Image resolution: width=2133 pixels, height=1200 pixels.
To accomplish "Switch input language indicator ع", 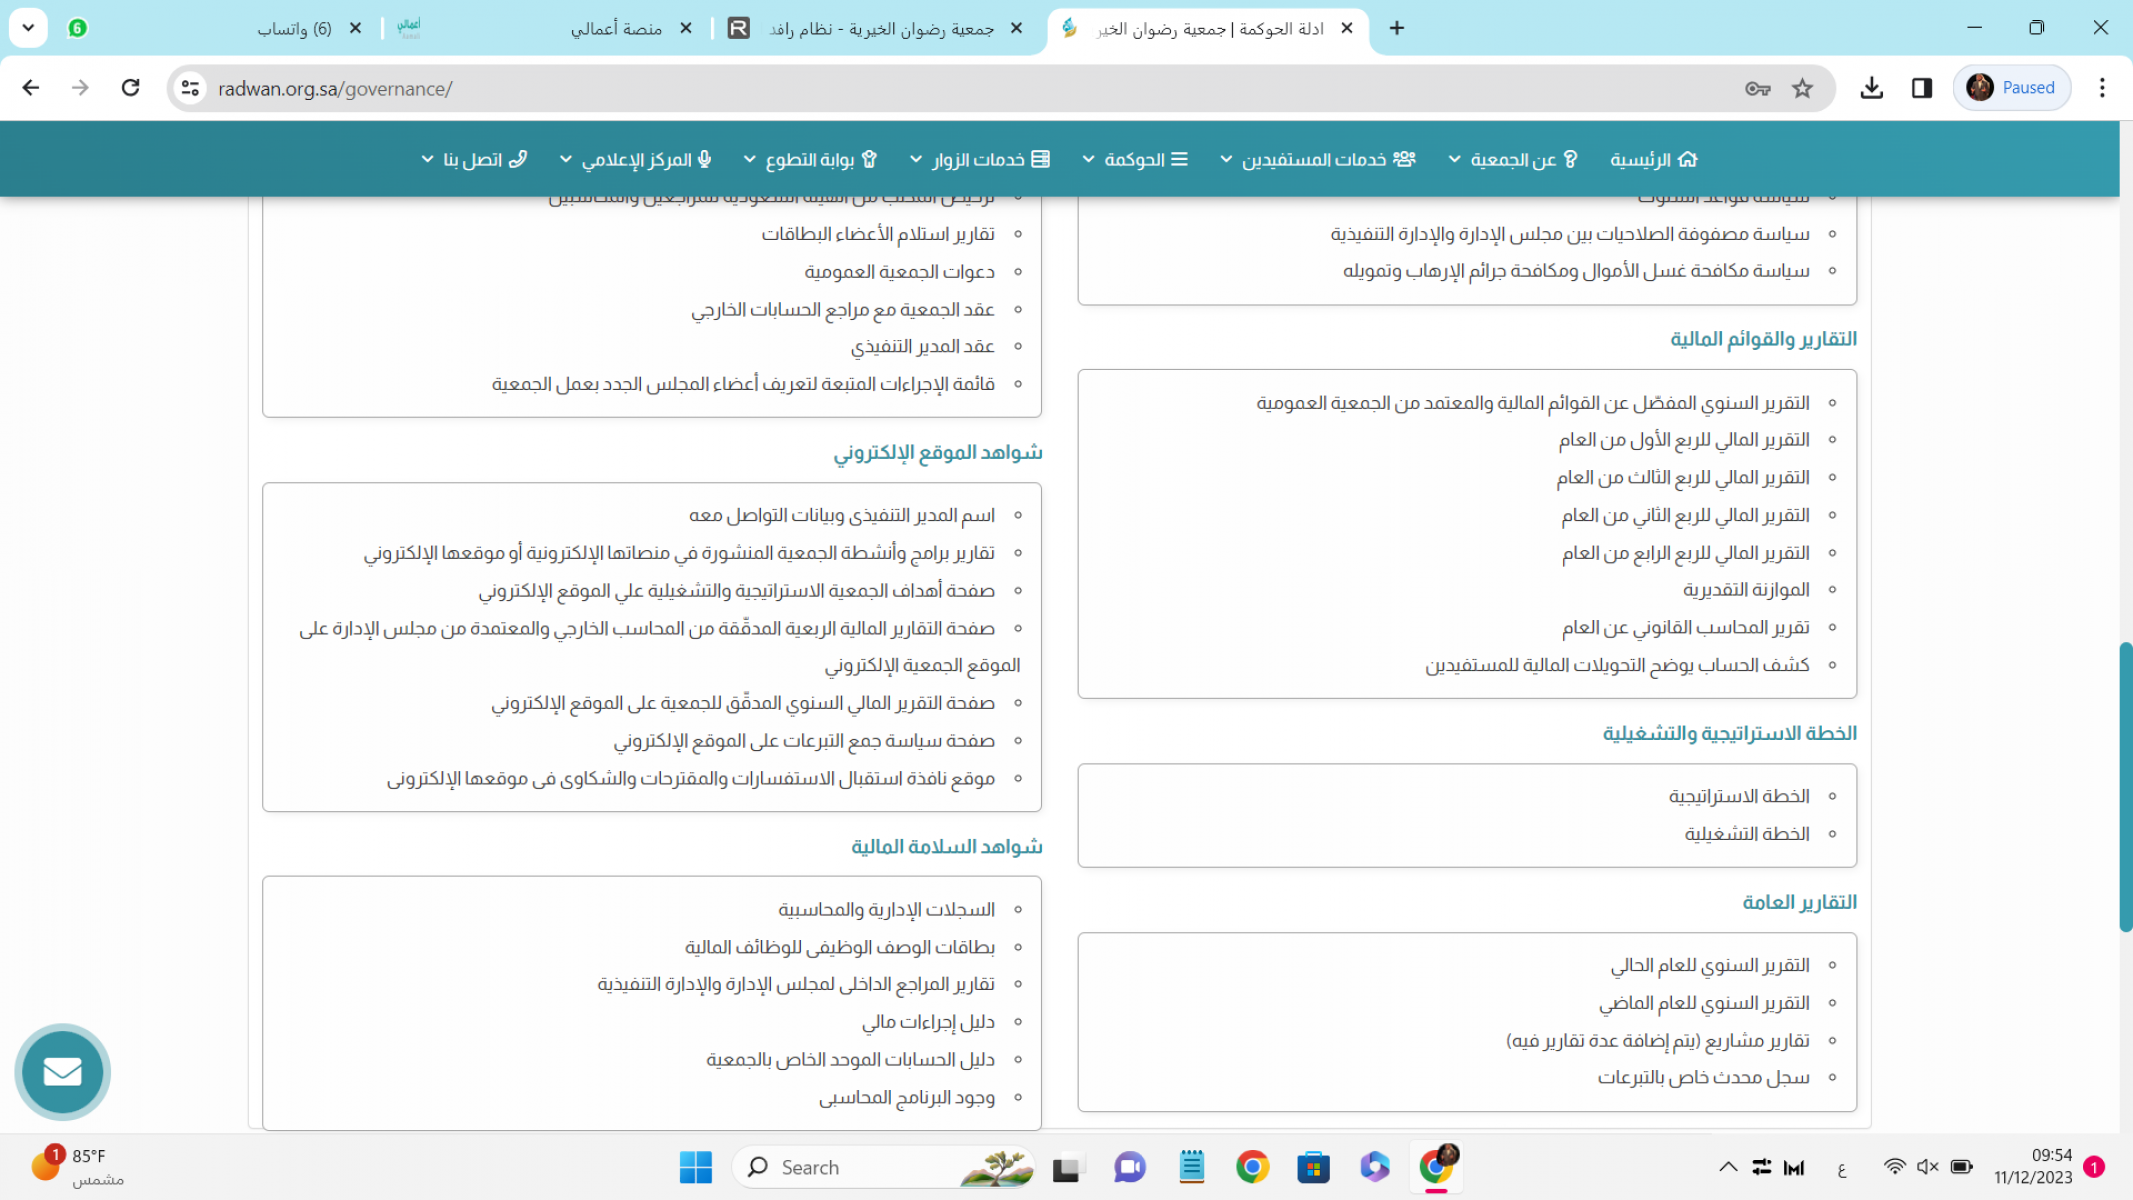I will click(1841, 1167).
